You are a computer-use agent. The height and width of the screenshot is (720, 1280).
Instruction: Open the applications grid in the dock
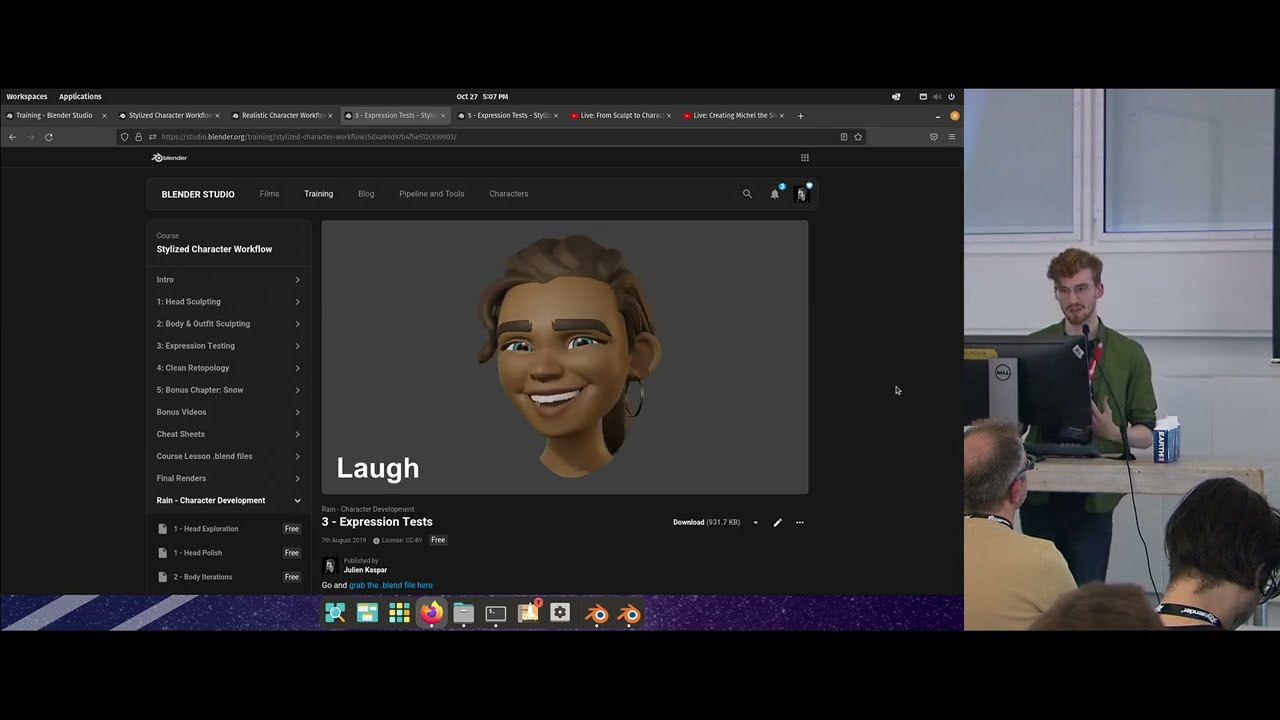(399, 613)
